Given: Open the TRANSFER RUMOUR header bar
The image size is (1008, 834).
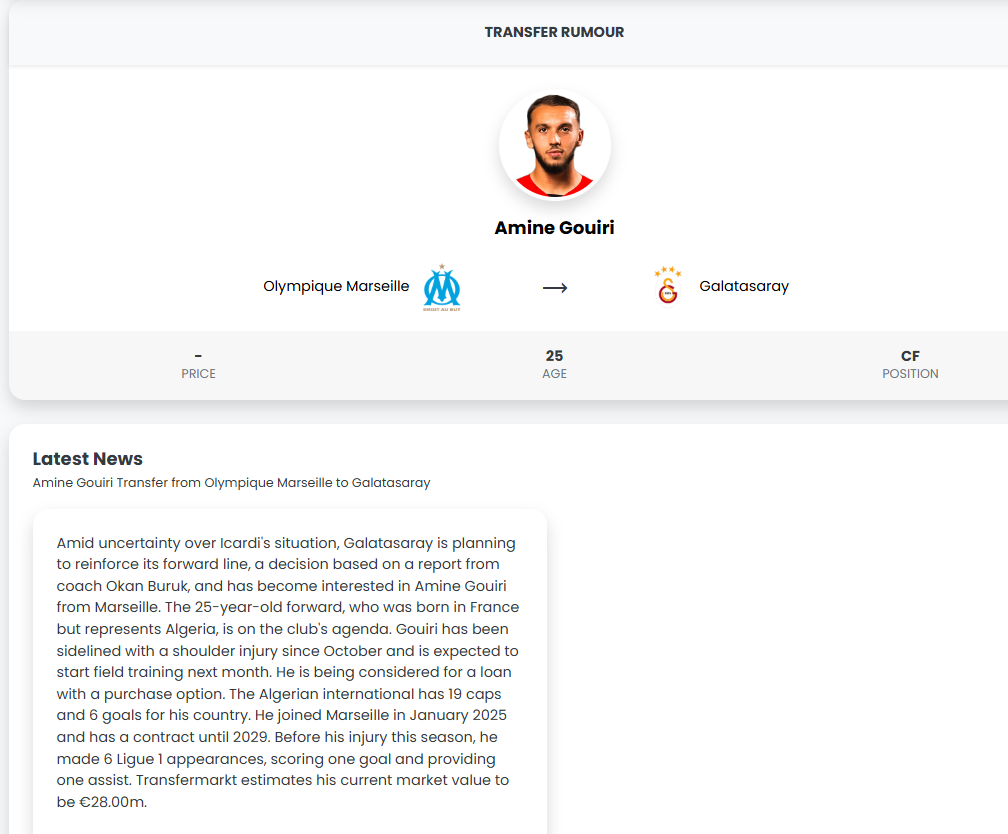Looking at the screenshot, I should pyautogui.click(x=554, y=32).
